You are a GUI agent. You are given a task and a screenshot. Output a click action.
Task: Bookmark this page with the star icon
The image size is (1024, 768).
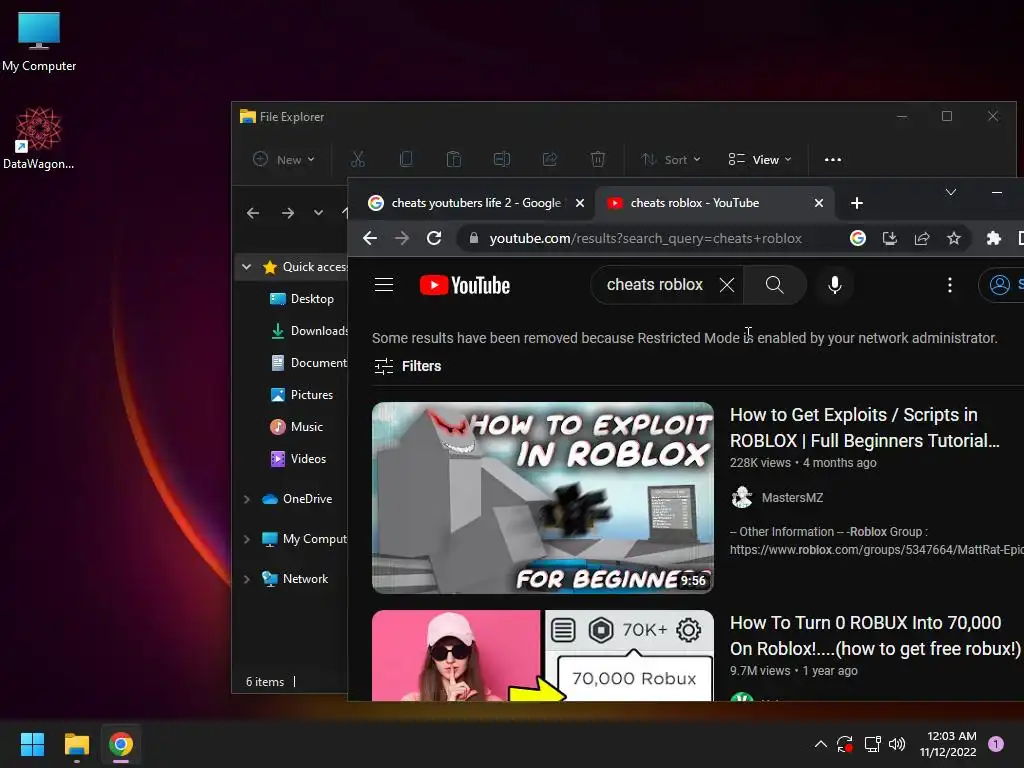click(953, 238)
